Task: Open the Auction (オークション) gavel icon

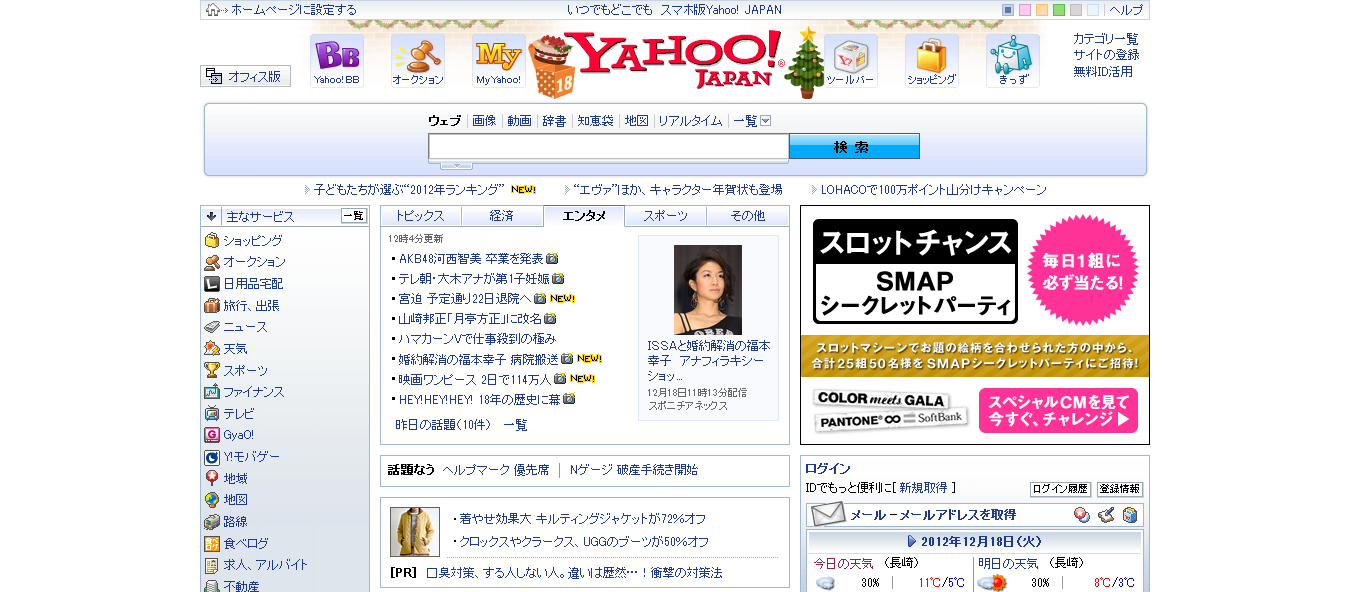Action: (x=418, y=61)
